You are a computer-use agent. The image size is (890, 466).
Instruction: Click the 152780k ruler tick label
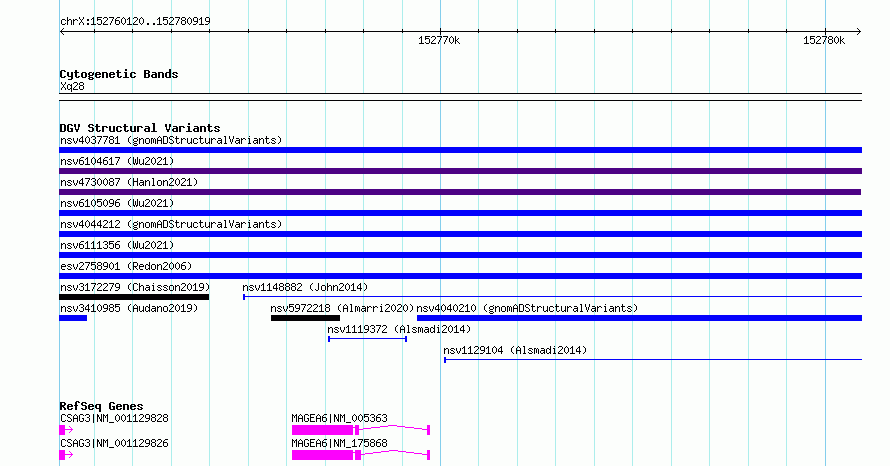coord(824,40)
